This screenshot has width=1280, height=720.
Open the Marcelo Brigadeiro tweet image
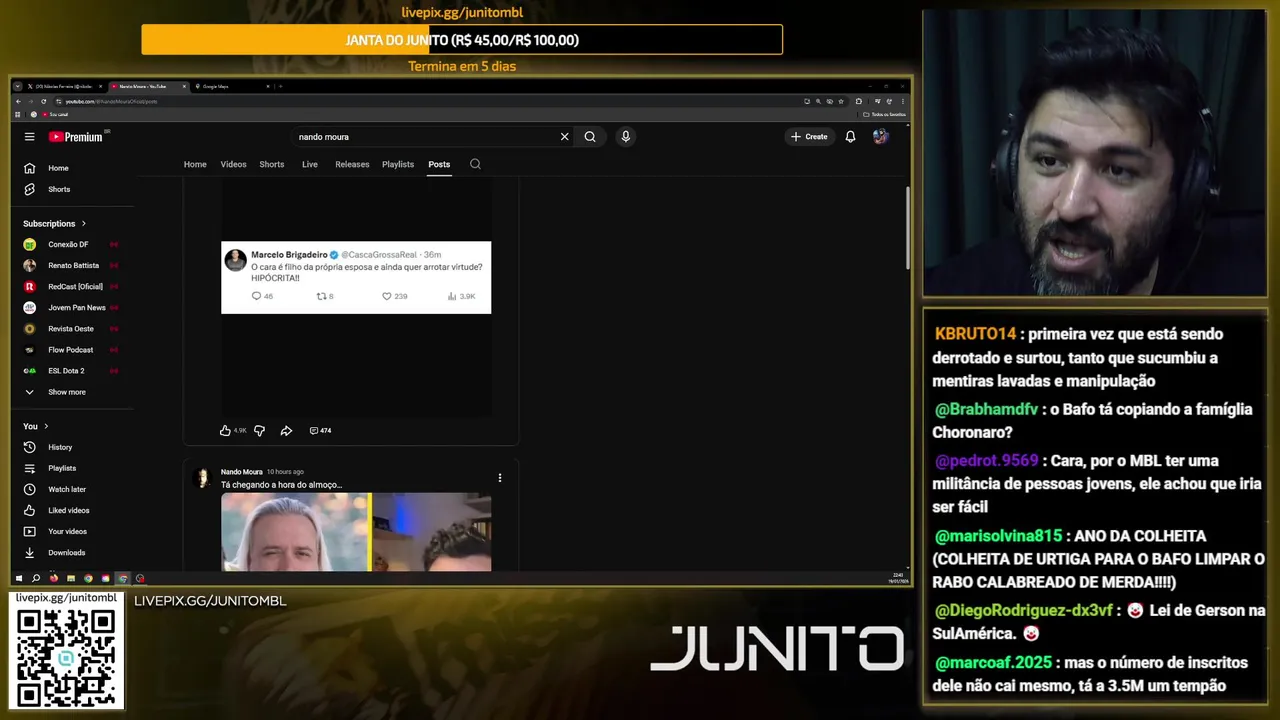pyautogui.click(x=356, y=277)
